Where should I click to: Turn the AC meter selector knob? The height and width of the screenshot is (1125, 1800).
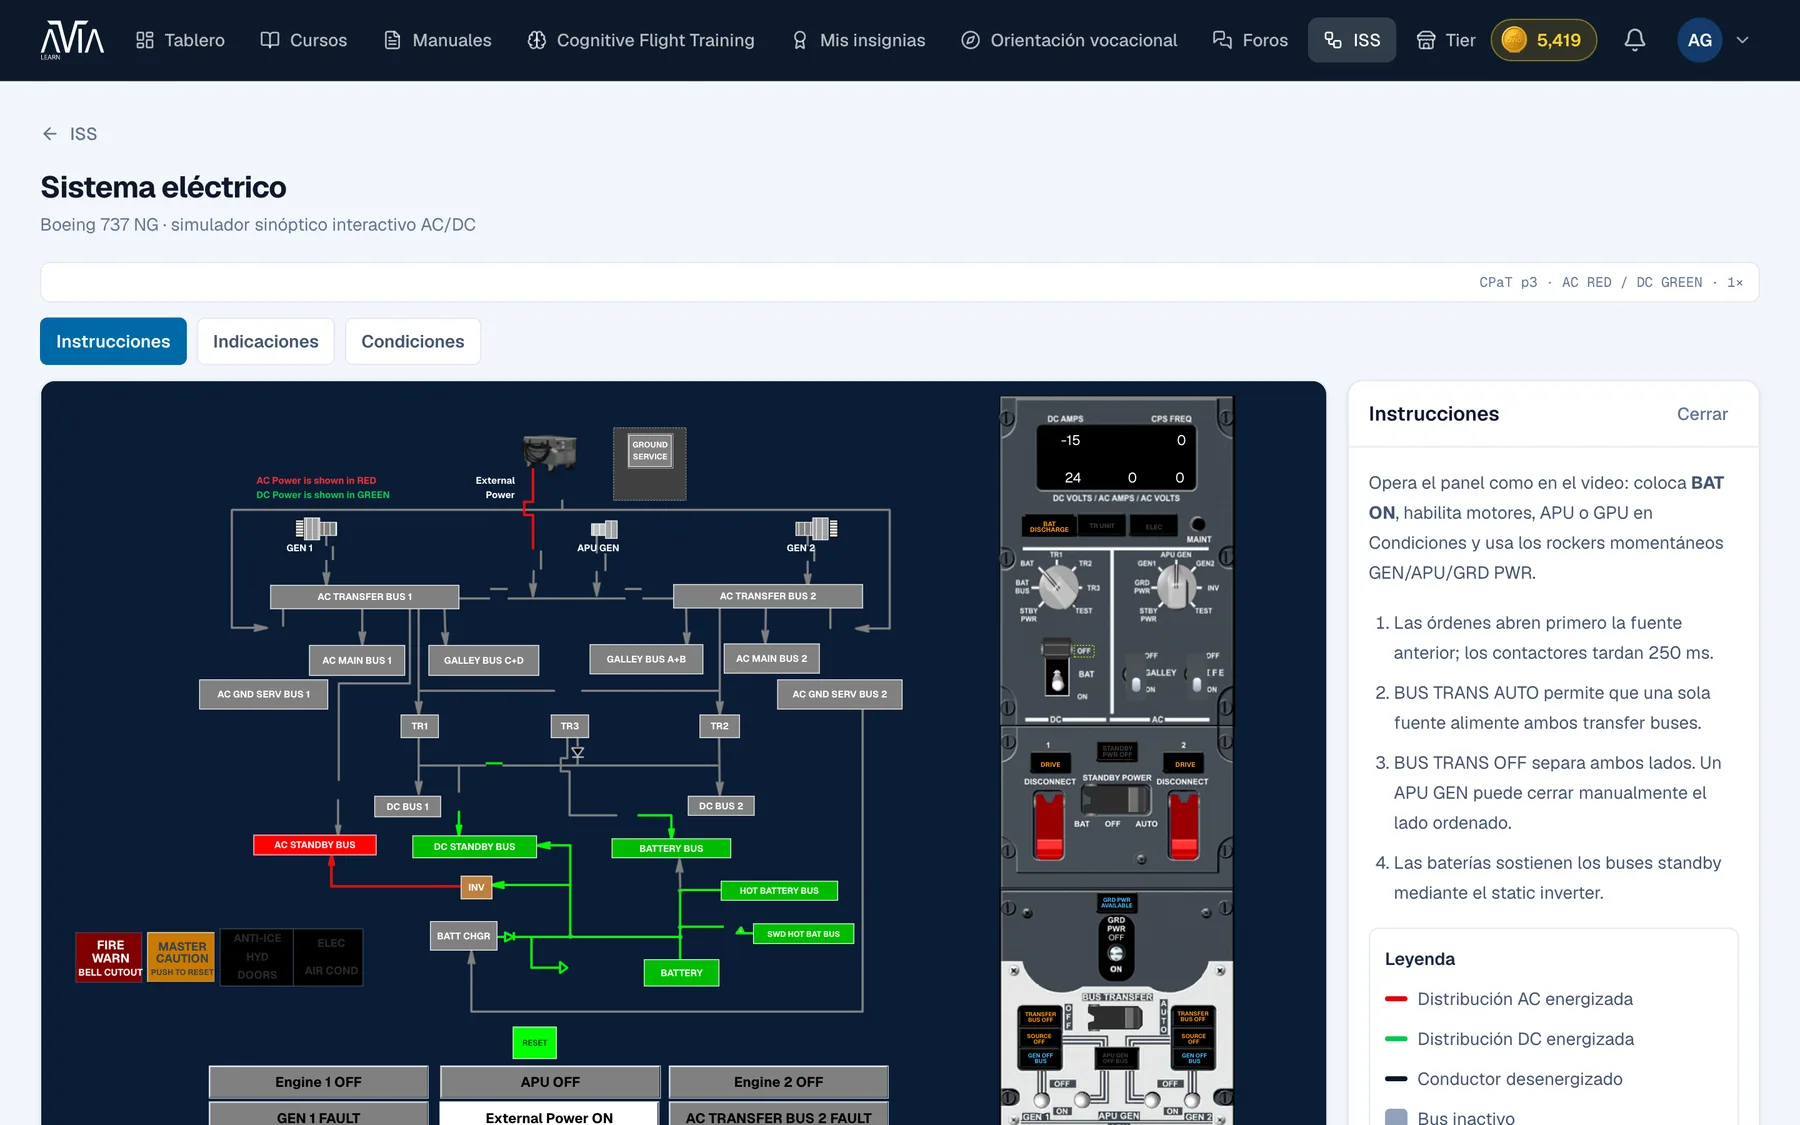[1177, 587]
